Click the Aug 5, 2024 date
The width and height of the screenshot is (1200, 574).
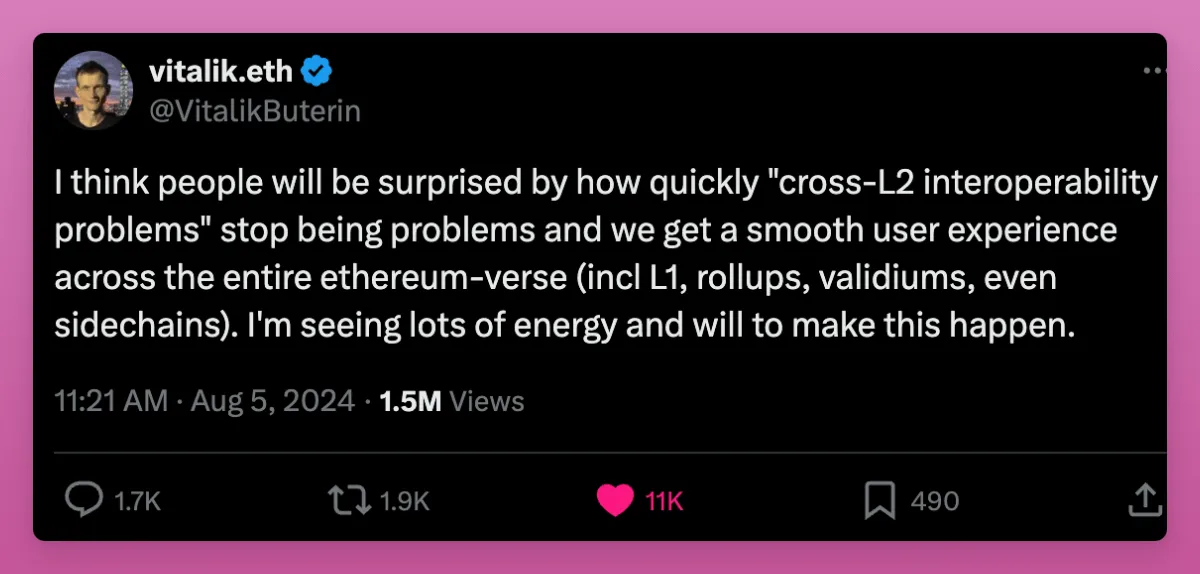[x=272, y=402]
